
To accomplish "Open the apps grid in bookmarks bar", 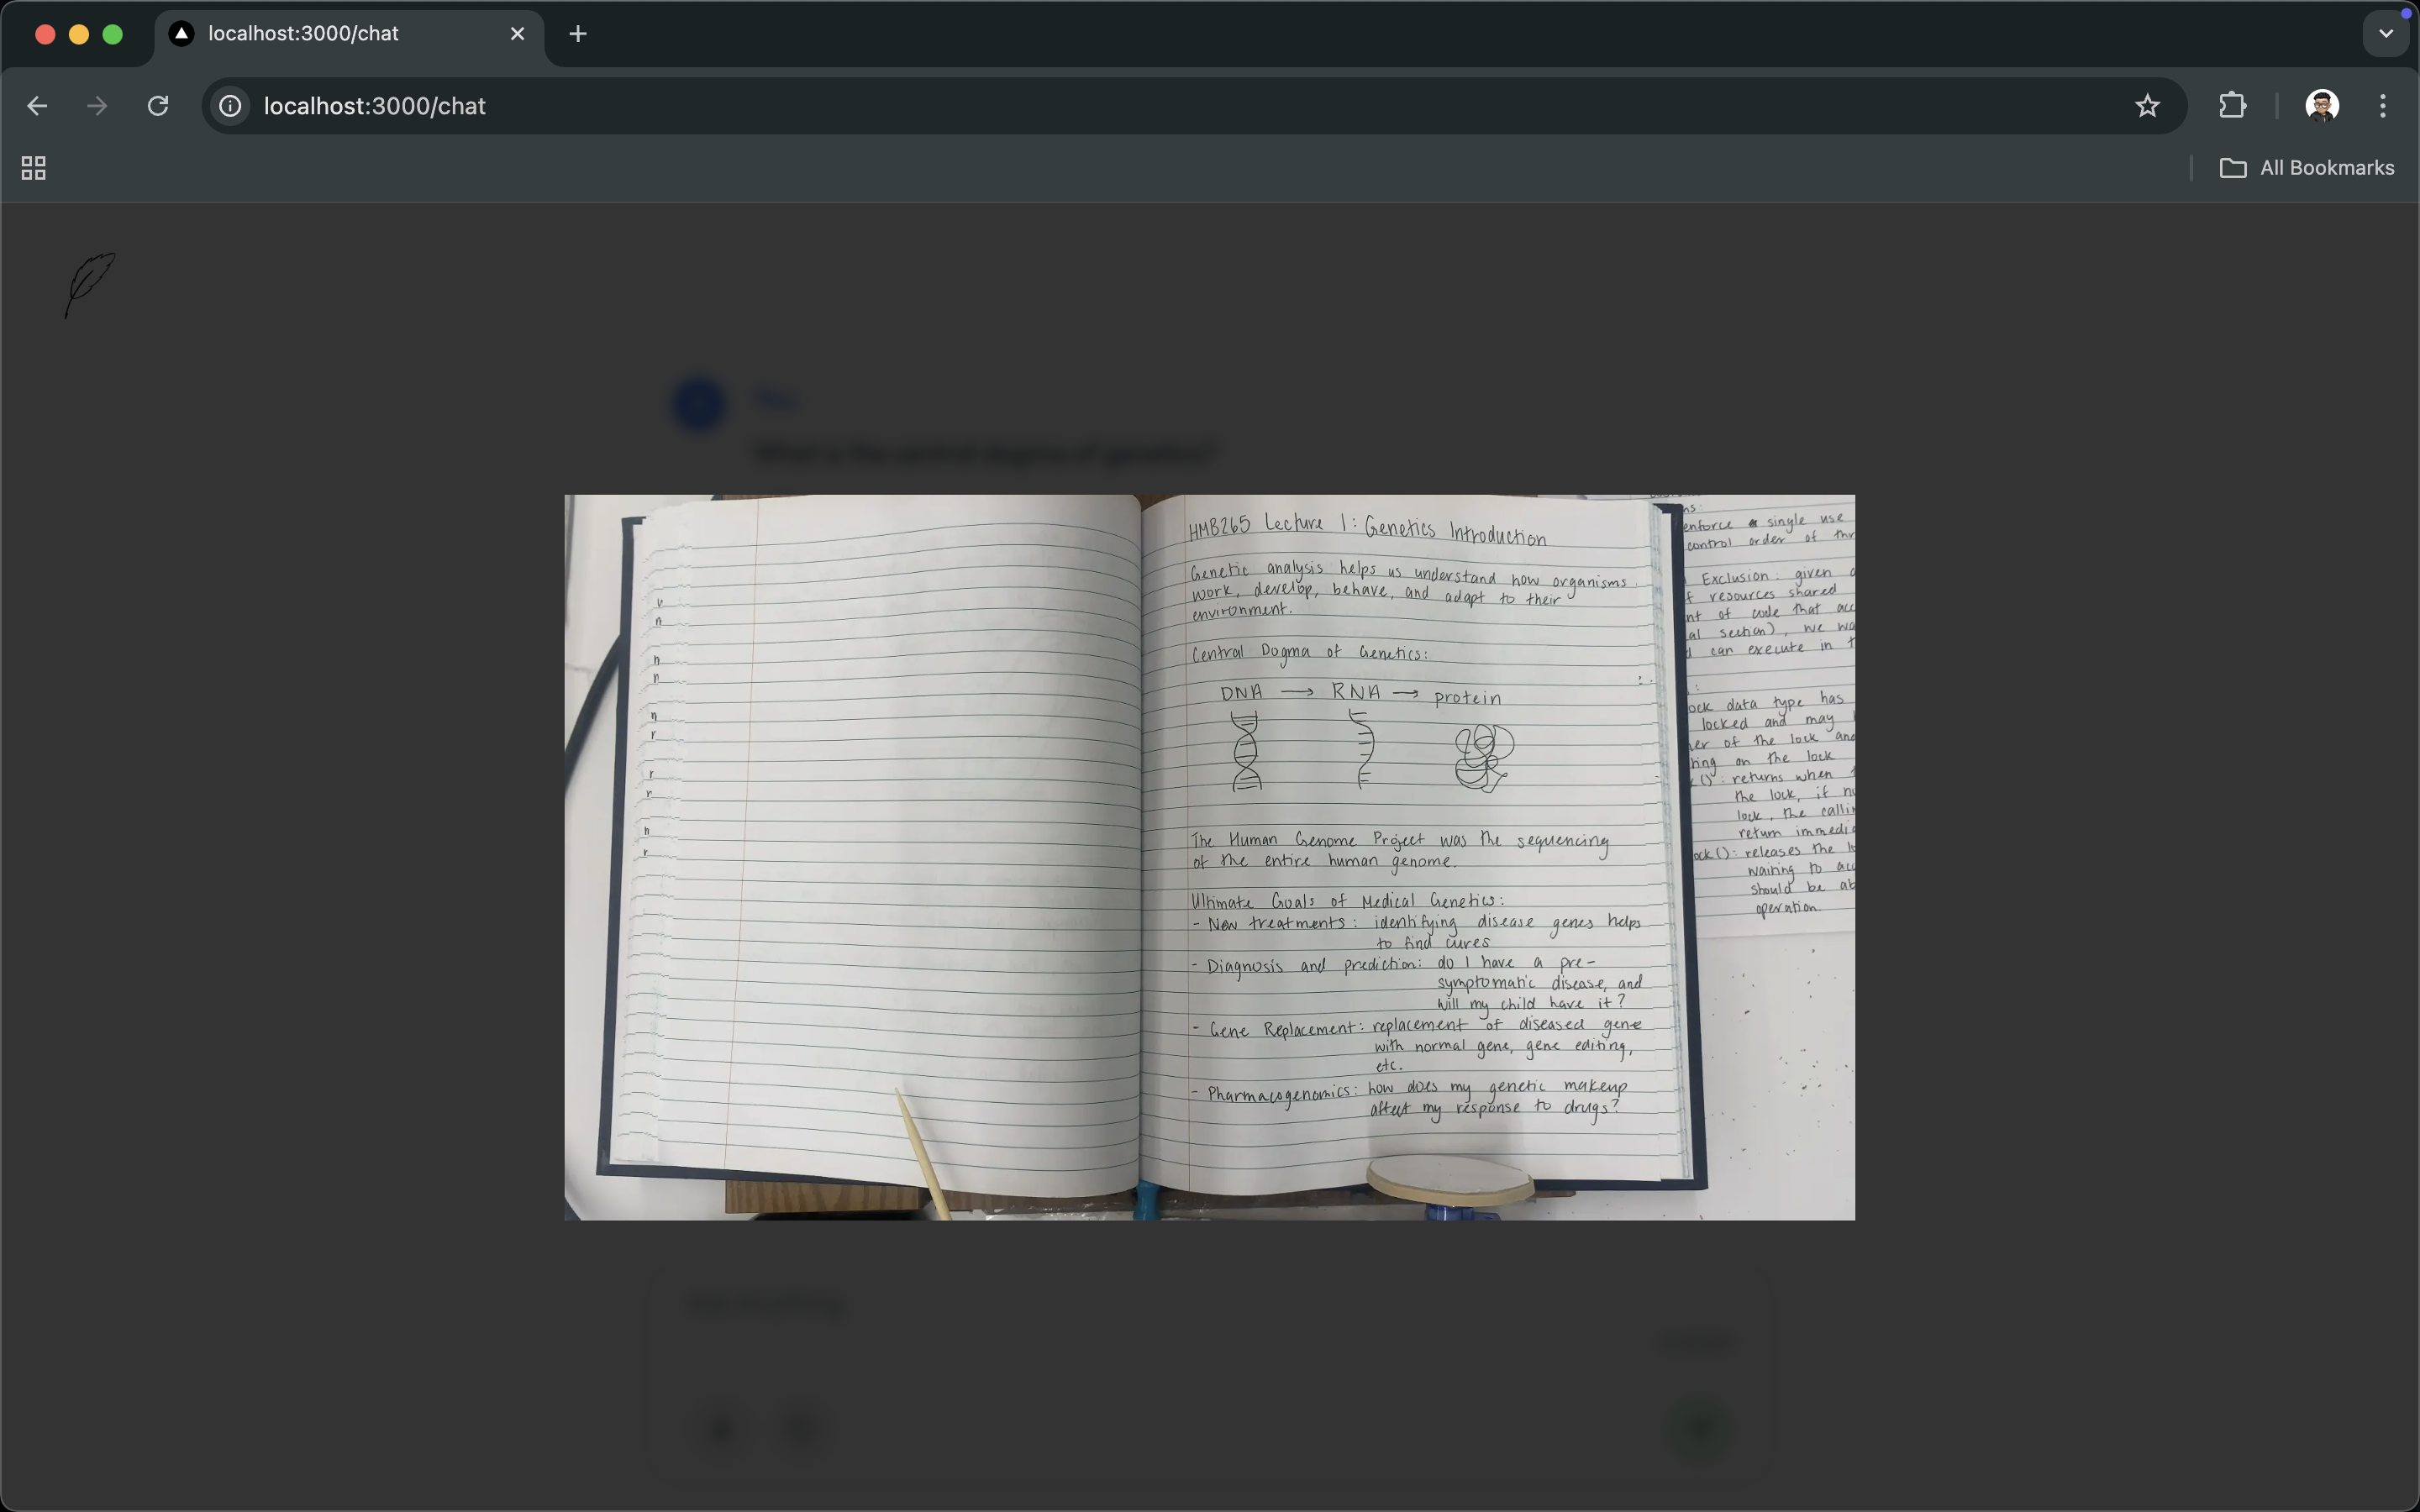I will point(34,168).
